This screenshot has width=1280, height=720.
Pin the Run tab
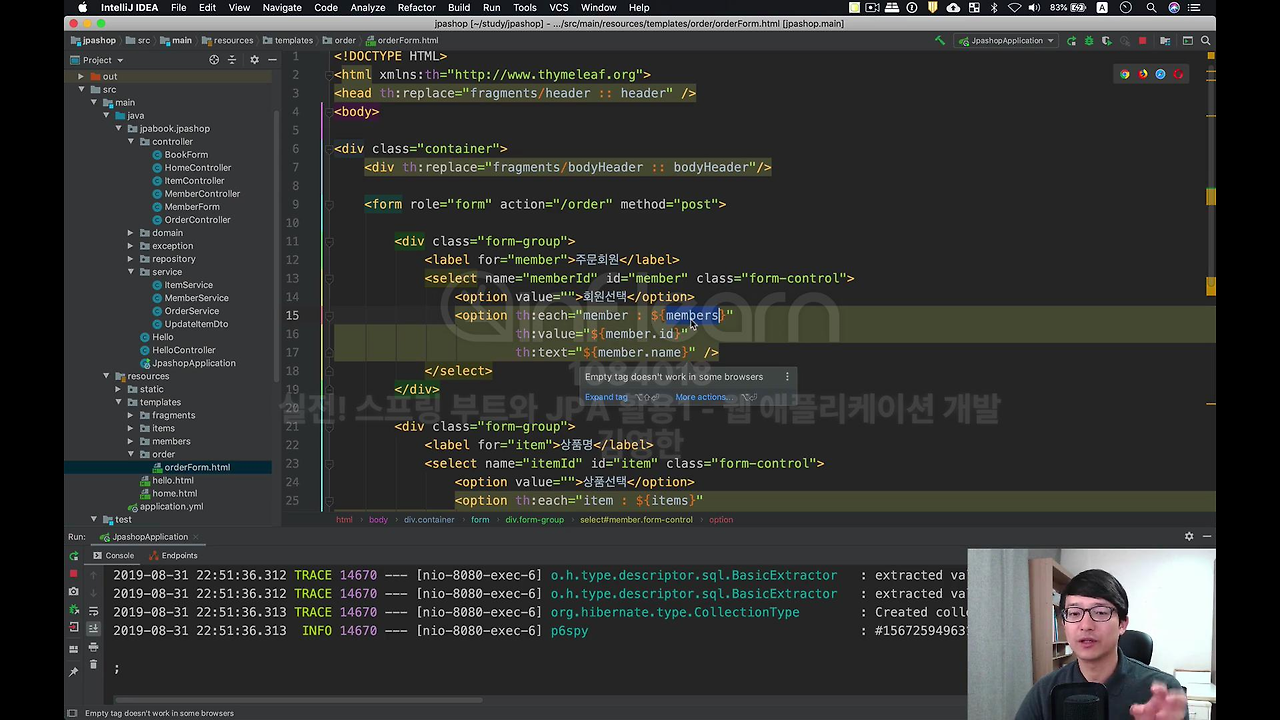pyautogui.click(x=73, y=672)
